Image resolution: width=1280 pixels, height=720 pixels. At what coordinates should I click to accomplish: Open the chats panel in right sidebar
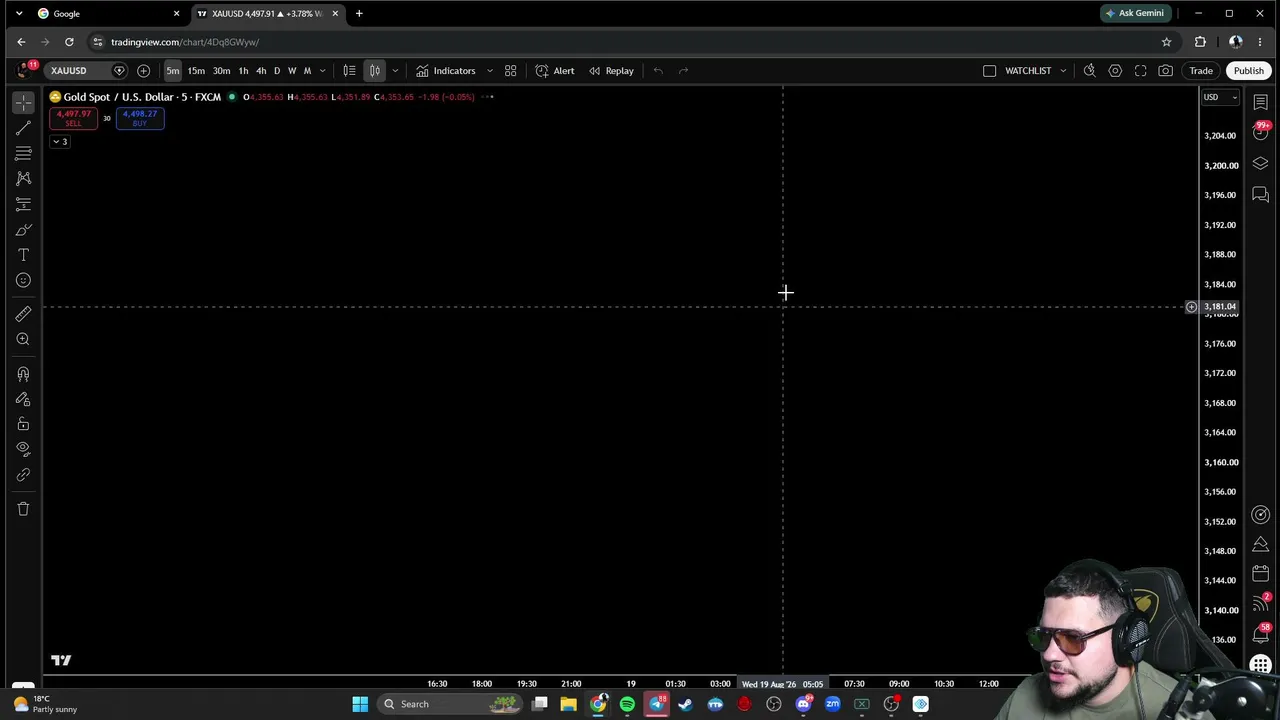coord(1260,195)
